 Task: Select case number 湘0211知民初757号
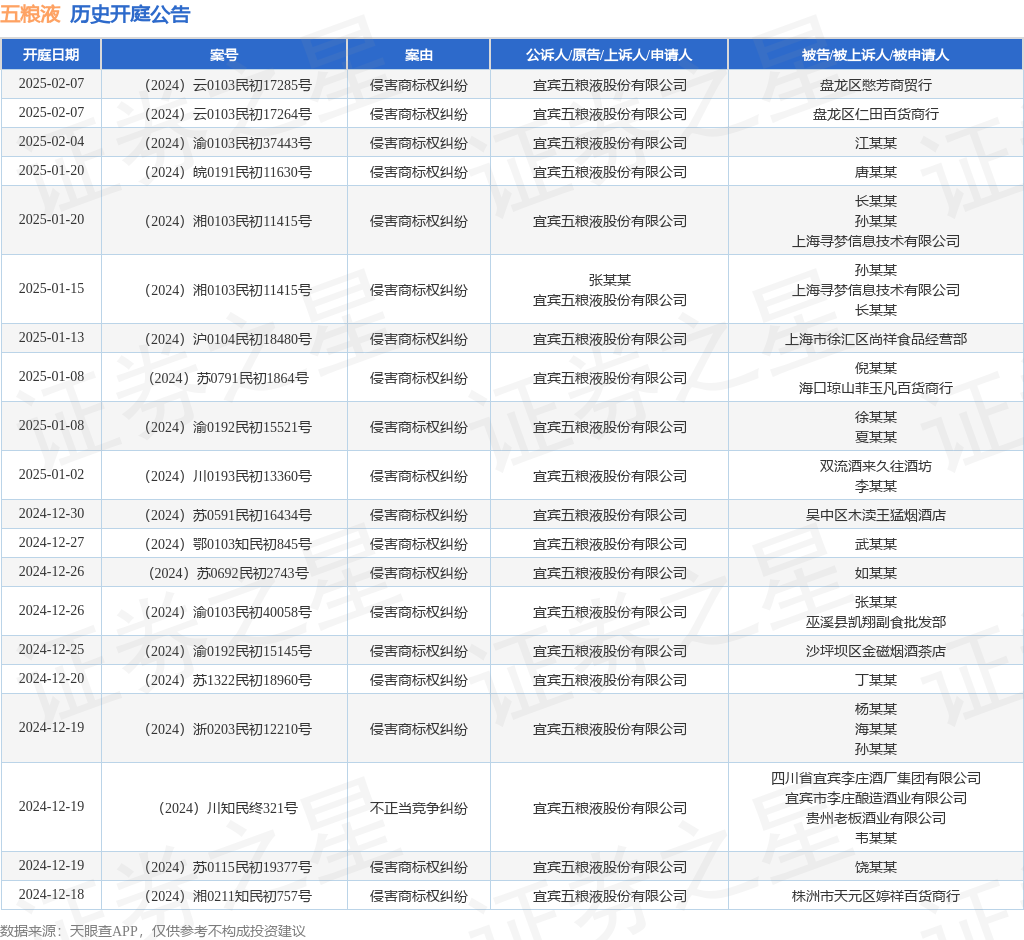click(228, 896)
